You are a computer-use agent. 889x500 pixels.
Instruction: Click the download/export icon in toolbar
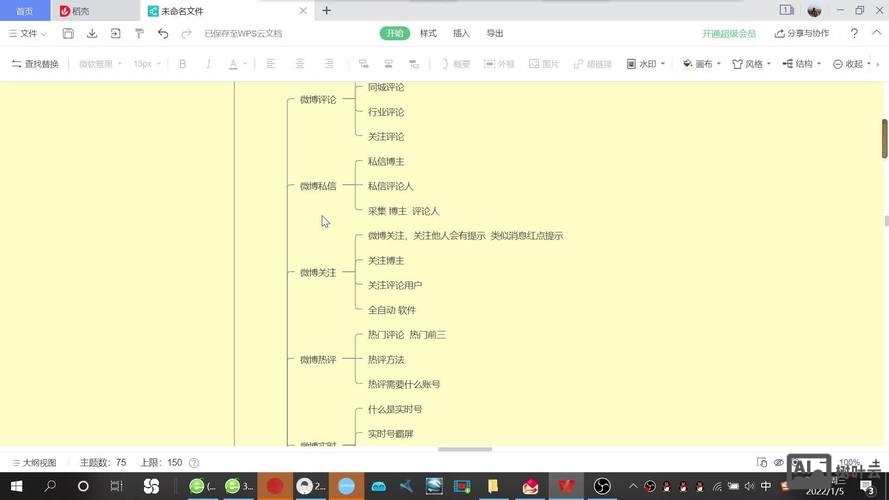click(x=92, y=33)
